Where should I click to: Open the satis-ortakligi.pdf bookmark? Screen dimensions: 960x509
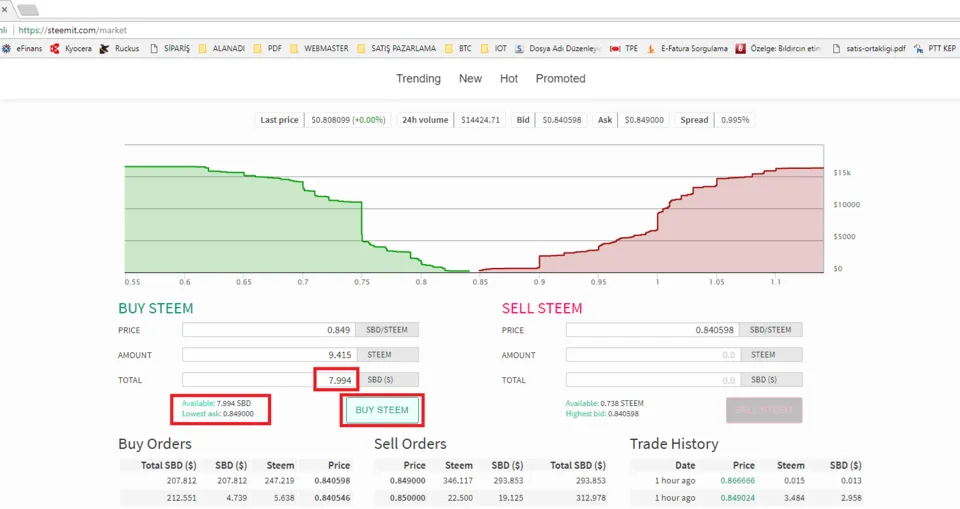click(x=868, y=48)
